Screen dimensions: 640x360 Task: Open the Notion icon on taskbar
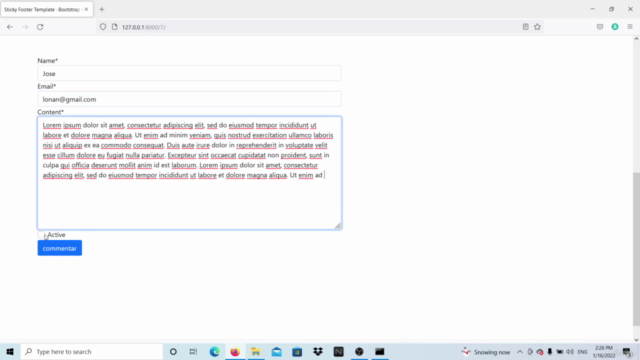(x=338, y=351)
